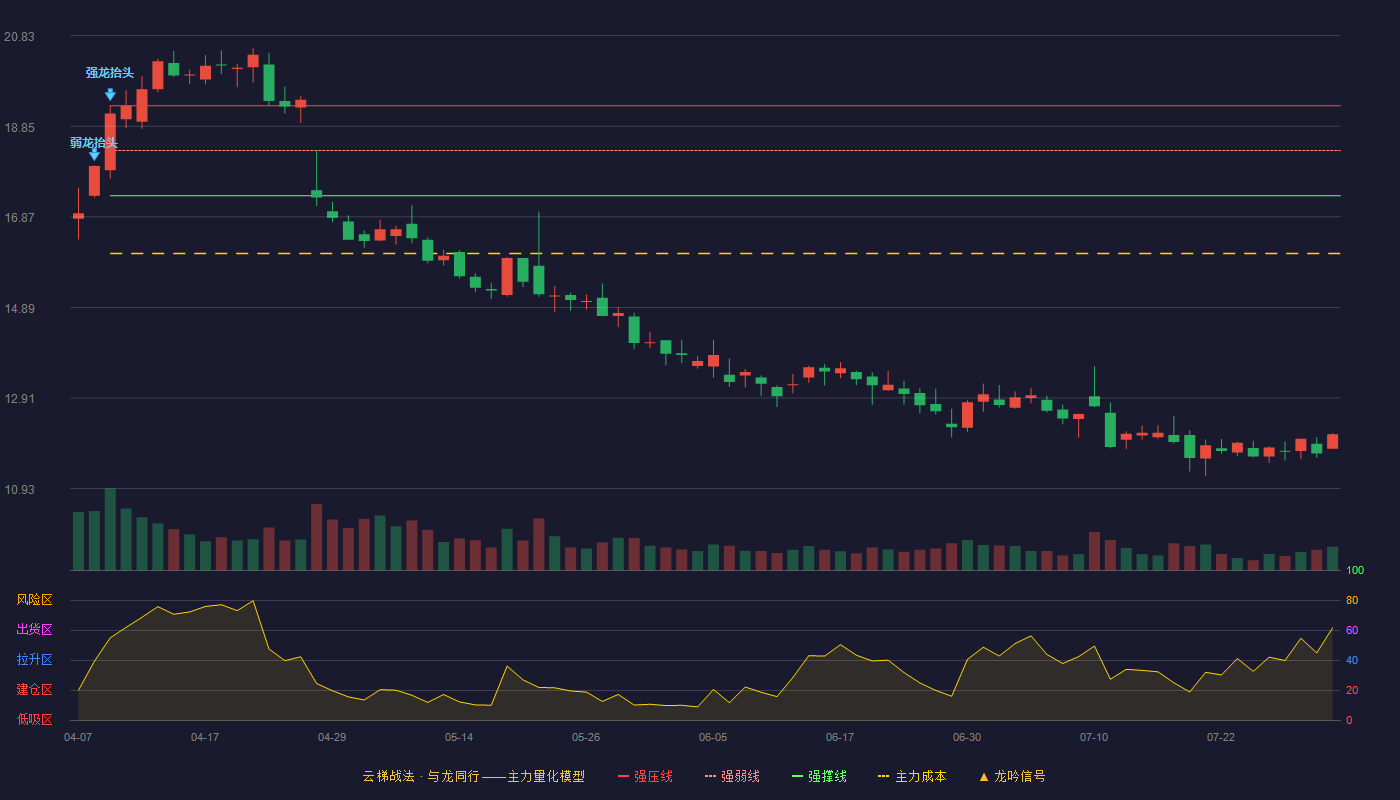Click the tallest volume bar near 04-07
This screenshot has height=800, width=1400.
point(110,529)
